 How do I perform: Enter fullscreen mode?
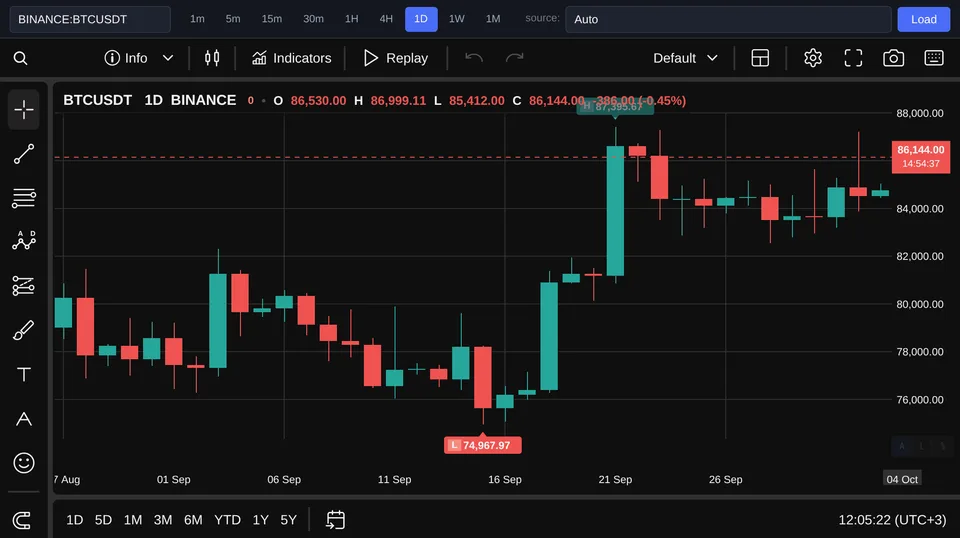853,58
